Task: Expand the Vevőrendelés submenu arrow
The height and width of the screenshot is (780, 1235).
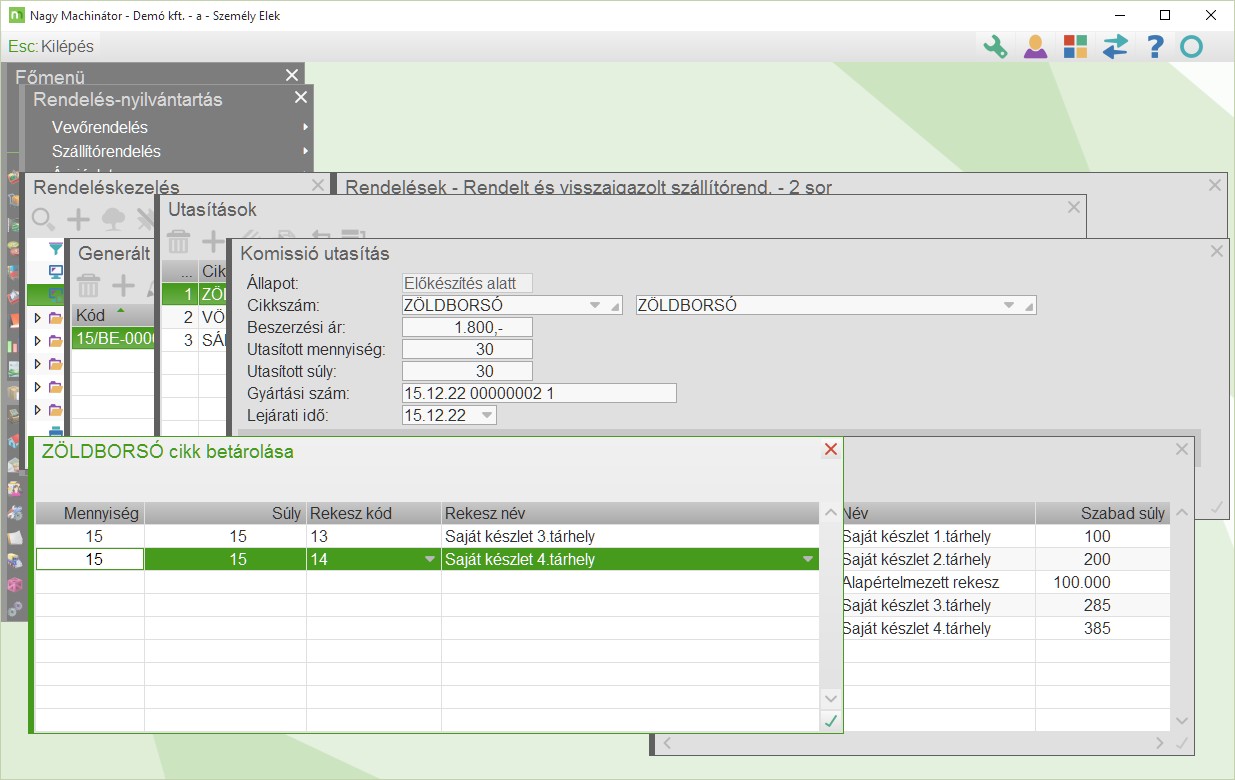Action: pos(305,127)
